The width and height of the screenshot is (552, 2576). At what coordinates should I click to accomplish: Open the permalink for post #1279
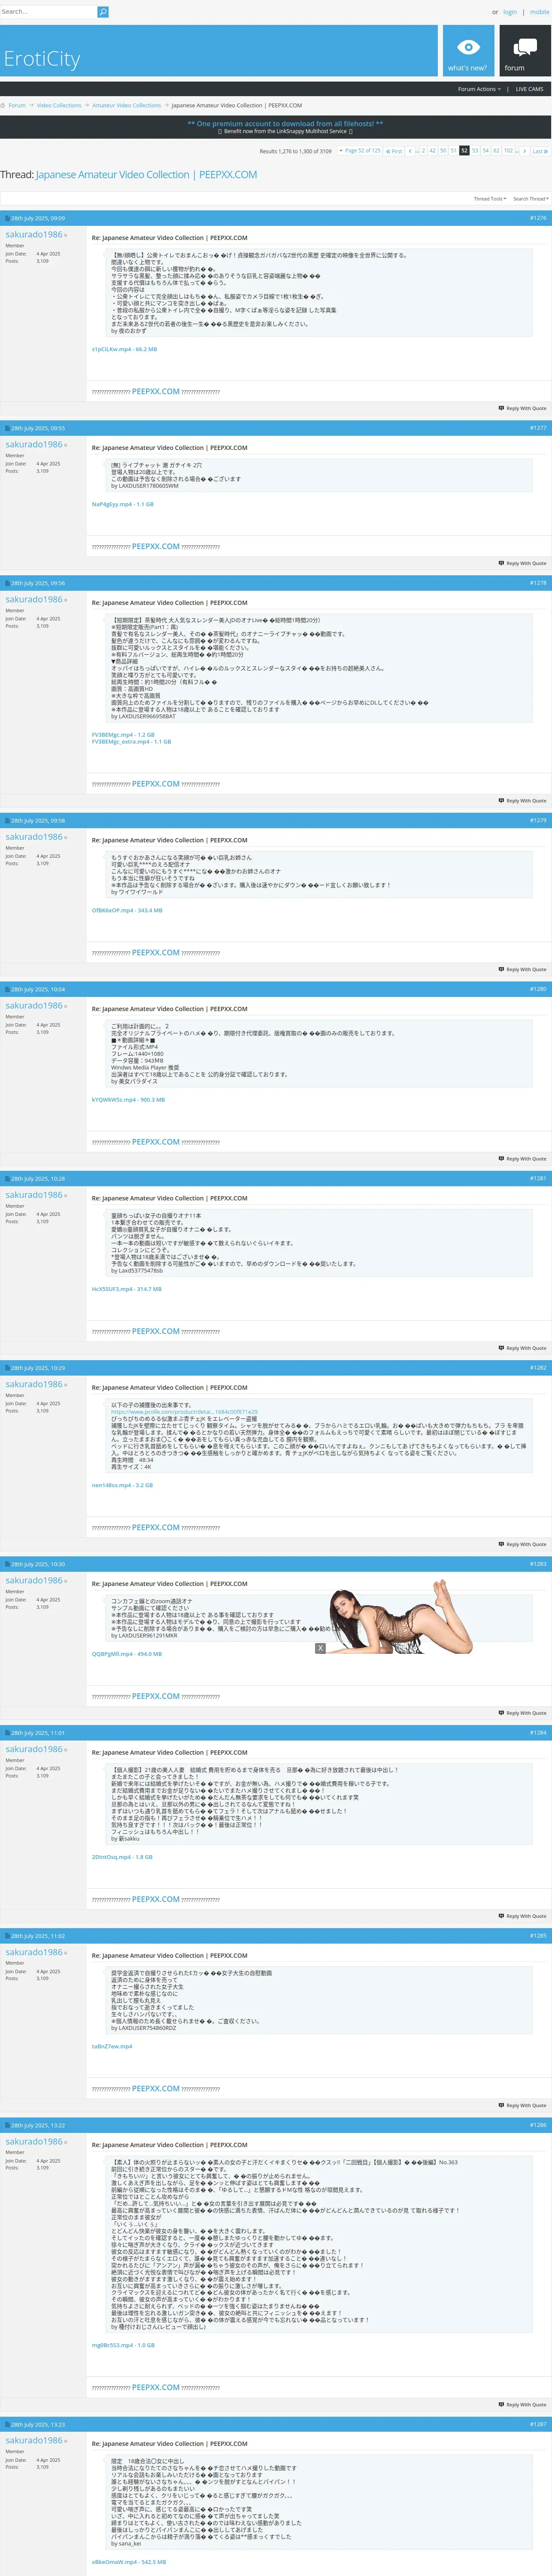coord(538,820)
